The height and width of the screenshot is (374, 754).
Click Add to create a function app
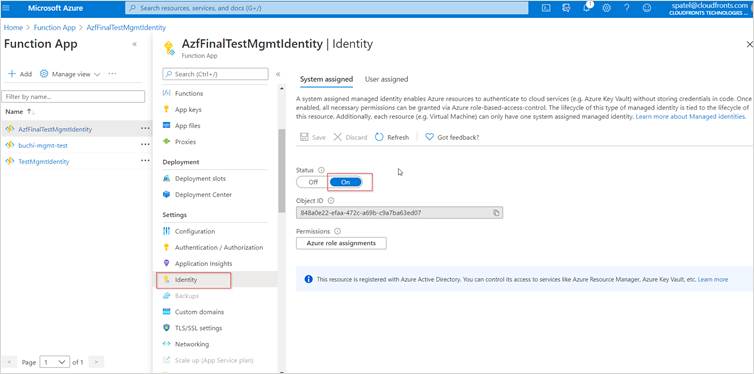pyautogui.click(x=20, y=74)
